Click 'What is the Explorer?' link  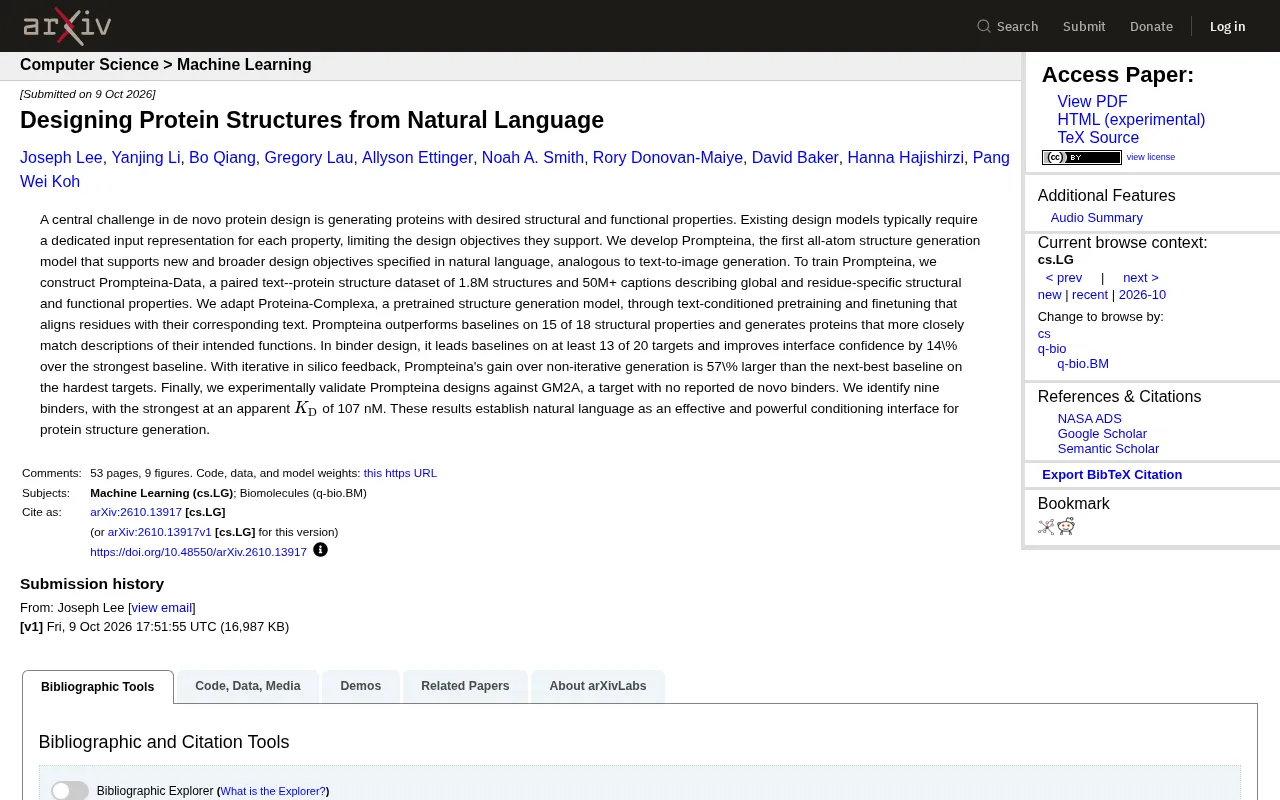coord(273,791)
